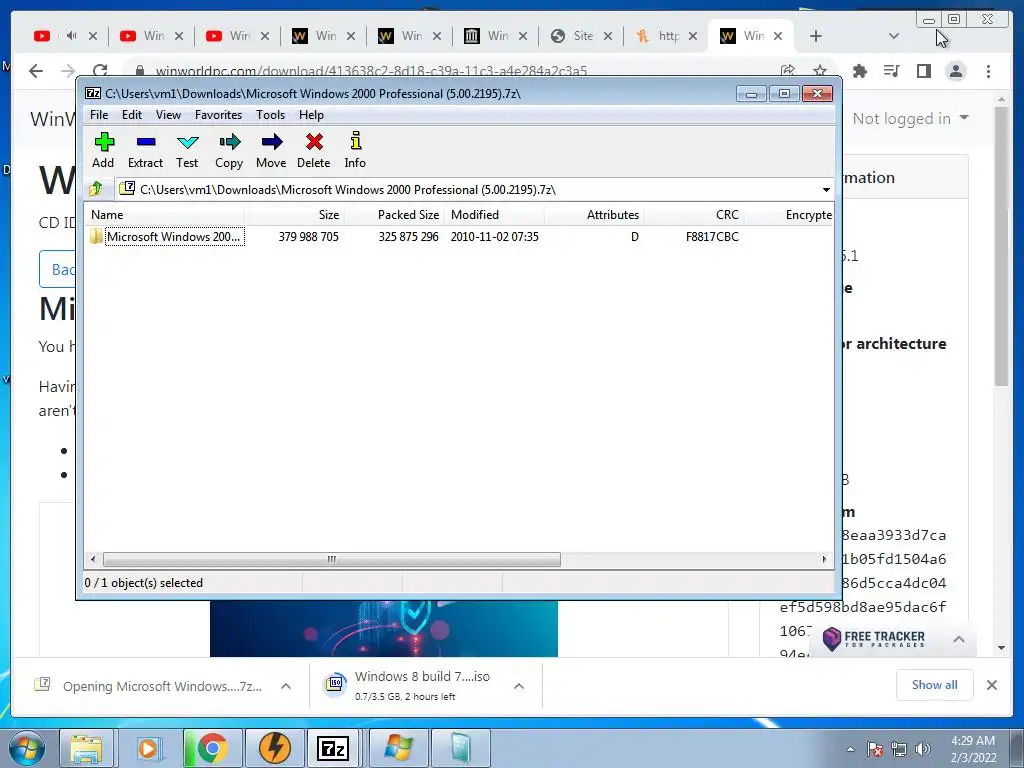
Task: Click the volume icon in system tray
Action: [923, 749]
